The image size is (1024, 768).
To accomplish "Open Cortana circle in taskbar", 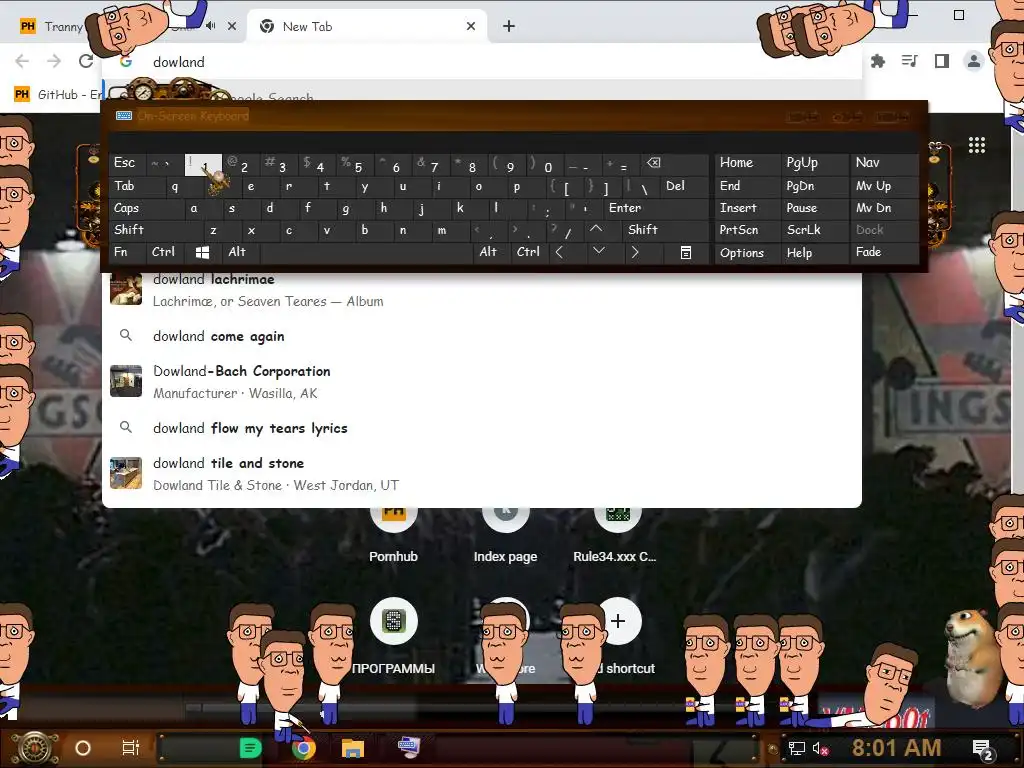I will pos(83,748).
